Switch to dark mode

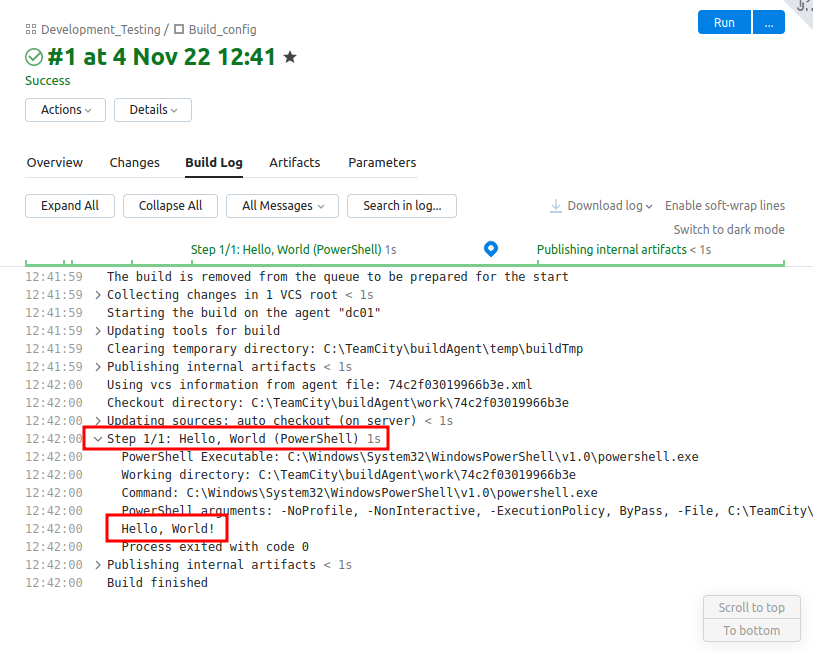click(x=729, y=230)
